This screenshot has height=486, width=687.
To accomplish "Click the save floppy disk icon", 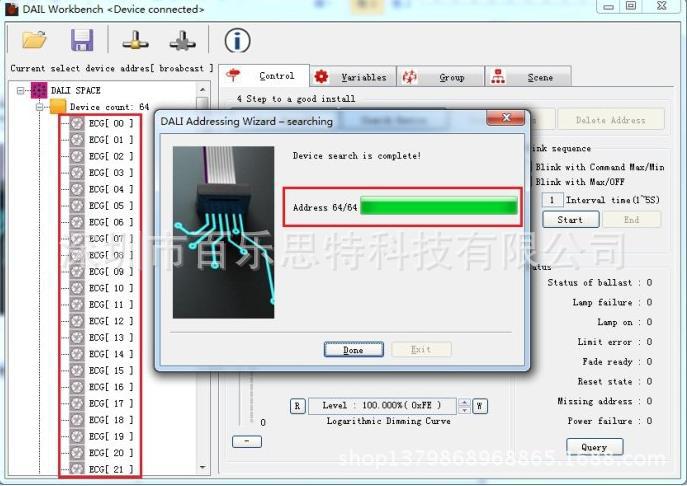I will (x=82, y=40).
